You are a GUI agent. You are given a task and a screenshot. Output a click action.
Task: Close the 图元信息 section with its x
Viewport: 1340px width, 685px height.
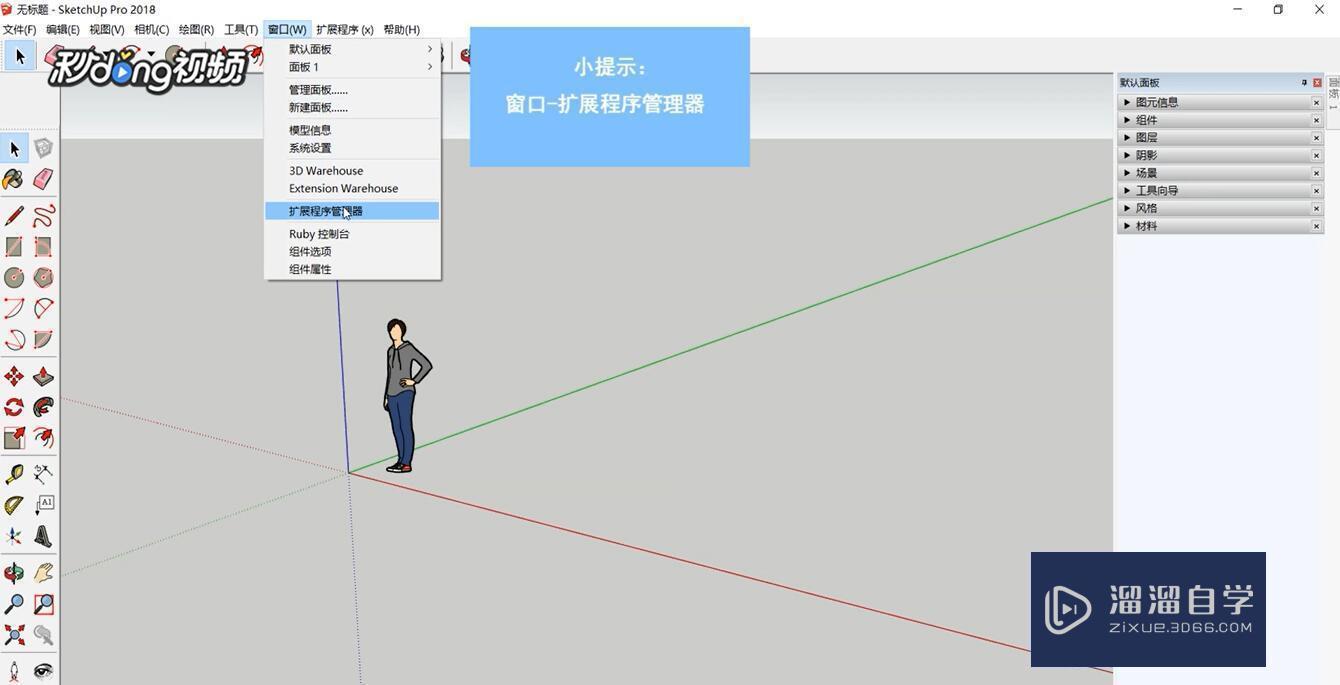[1316, 102]
